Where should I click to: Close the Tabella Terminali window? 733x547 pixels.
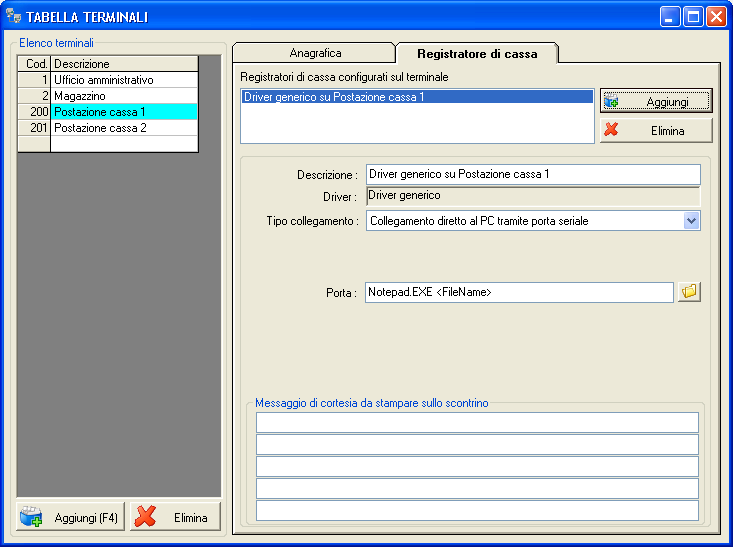[716, 17]
